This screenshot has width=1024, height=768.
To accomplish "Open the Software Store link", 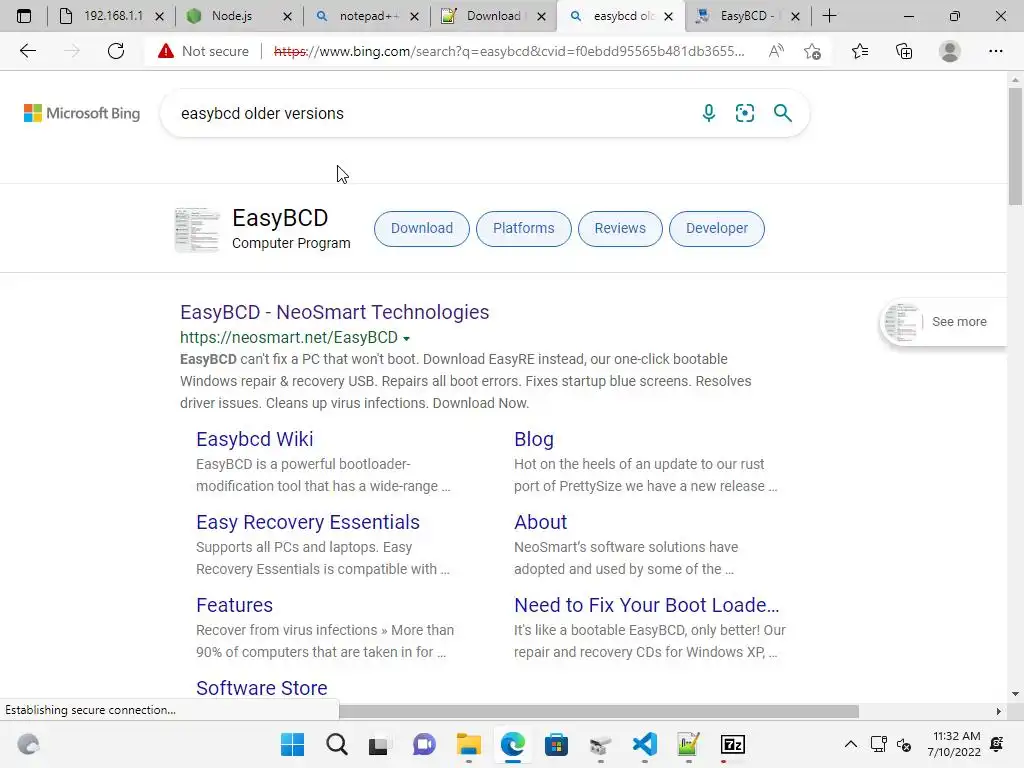I will pyautogui.click(x=261, y=688).
